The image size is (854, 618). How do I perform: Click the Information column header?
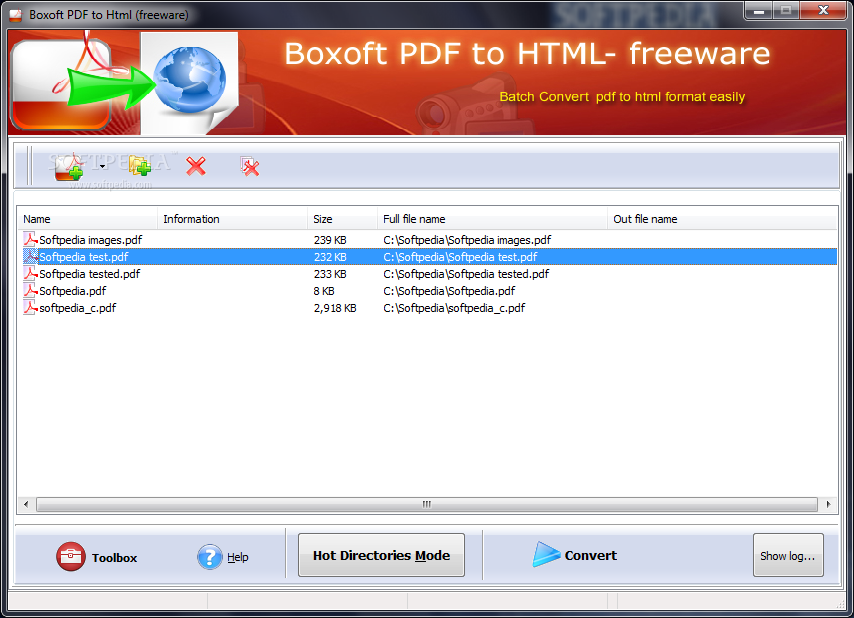click(x=233, y=219)
